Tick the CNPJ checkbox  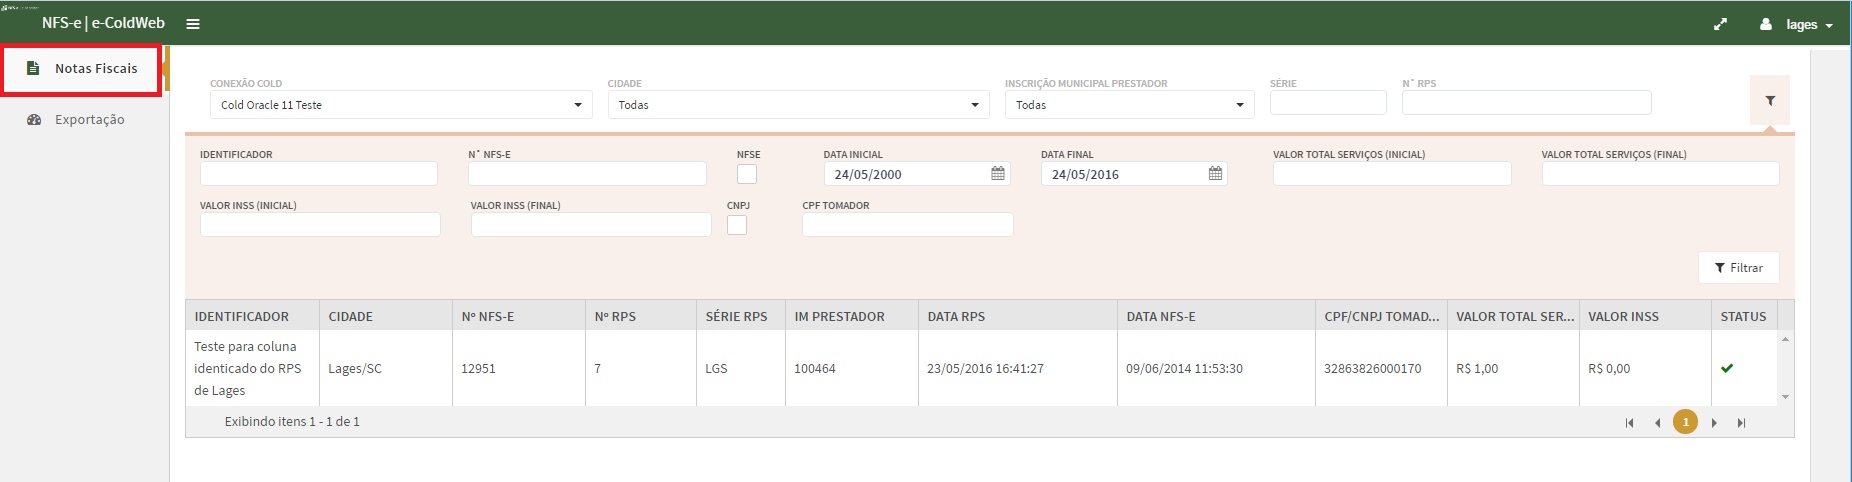click(x=737, y=225)
